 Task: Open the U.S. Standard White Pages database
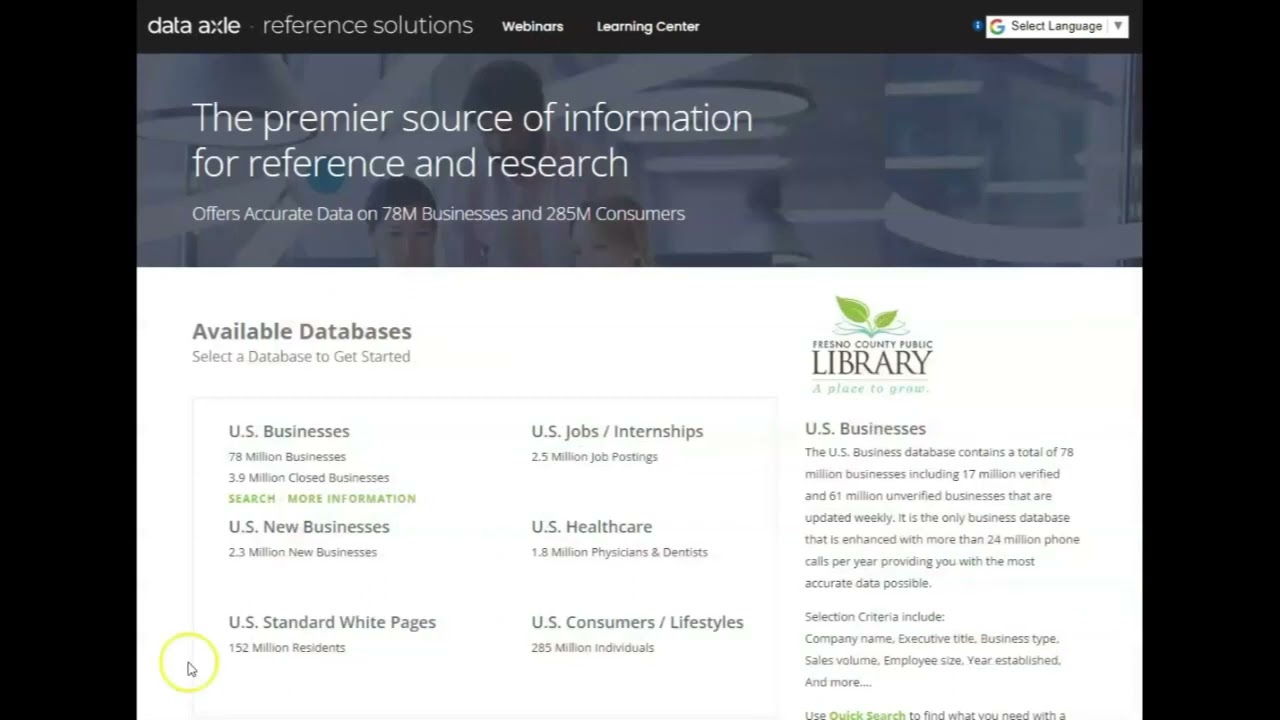click(x=332, y=622)
